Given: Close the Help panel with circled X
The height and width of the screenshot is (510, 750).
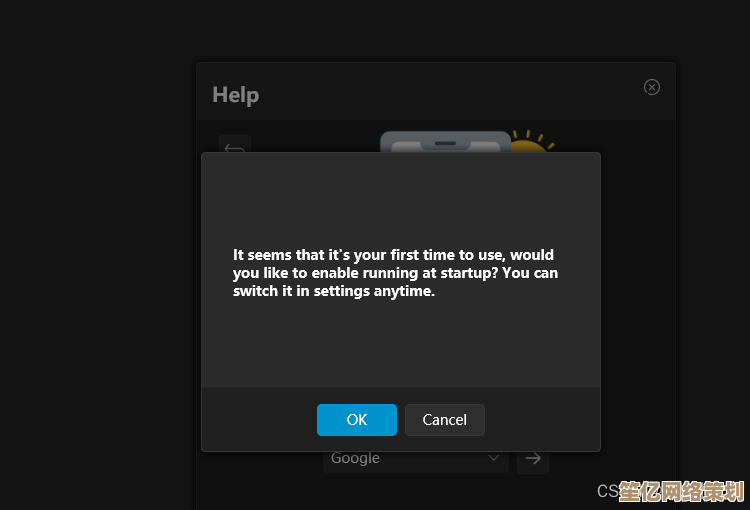Looking at the screenshot, I should point(652,87).
